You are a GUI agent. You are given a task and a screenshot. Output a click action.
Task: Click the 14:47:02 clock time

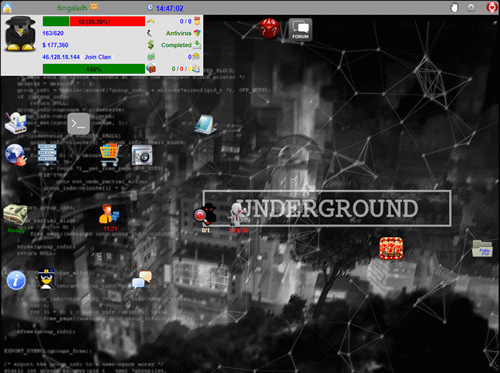pos(170,8)
